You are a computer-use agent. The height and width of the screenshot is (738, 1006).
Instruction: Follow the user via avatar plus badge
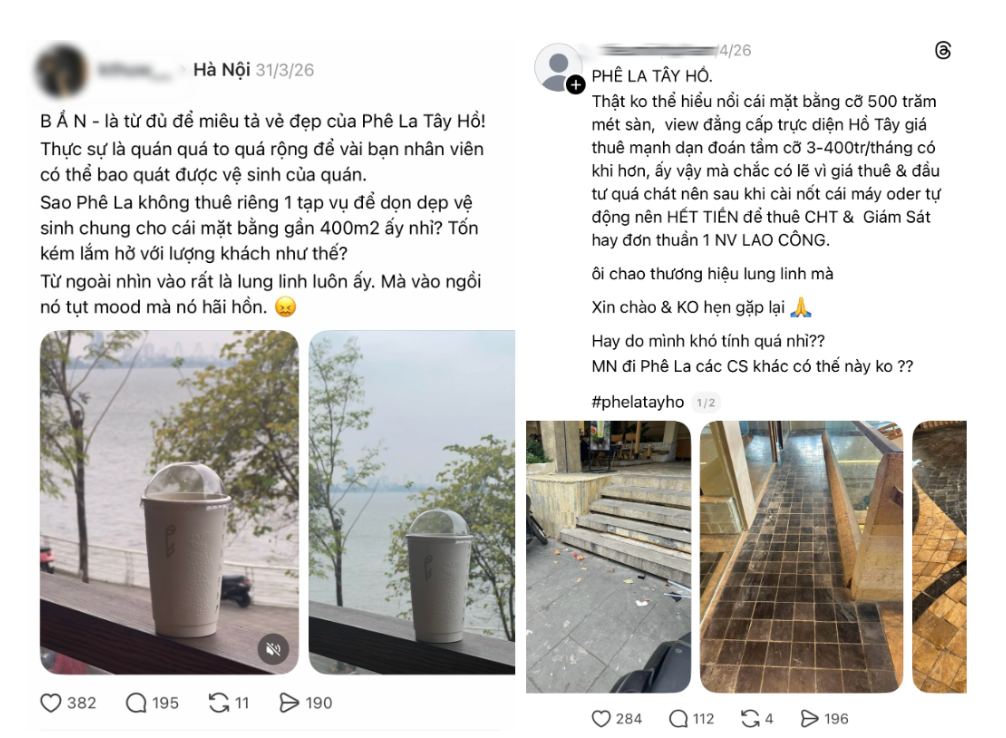tap(576, 86)
